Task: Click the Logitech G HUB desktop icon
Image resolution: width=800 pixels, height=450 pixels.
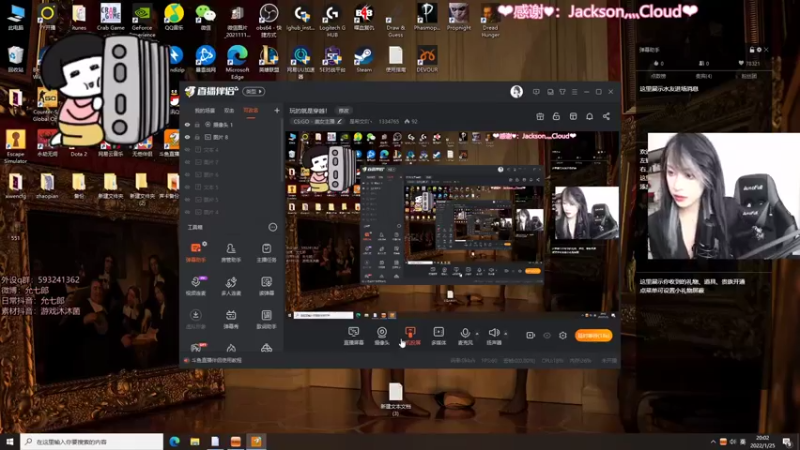Action: [x=332, y=20]
